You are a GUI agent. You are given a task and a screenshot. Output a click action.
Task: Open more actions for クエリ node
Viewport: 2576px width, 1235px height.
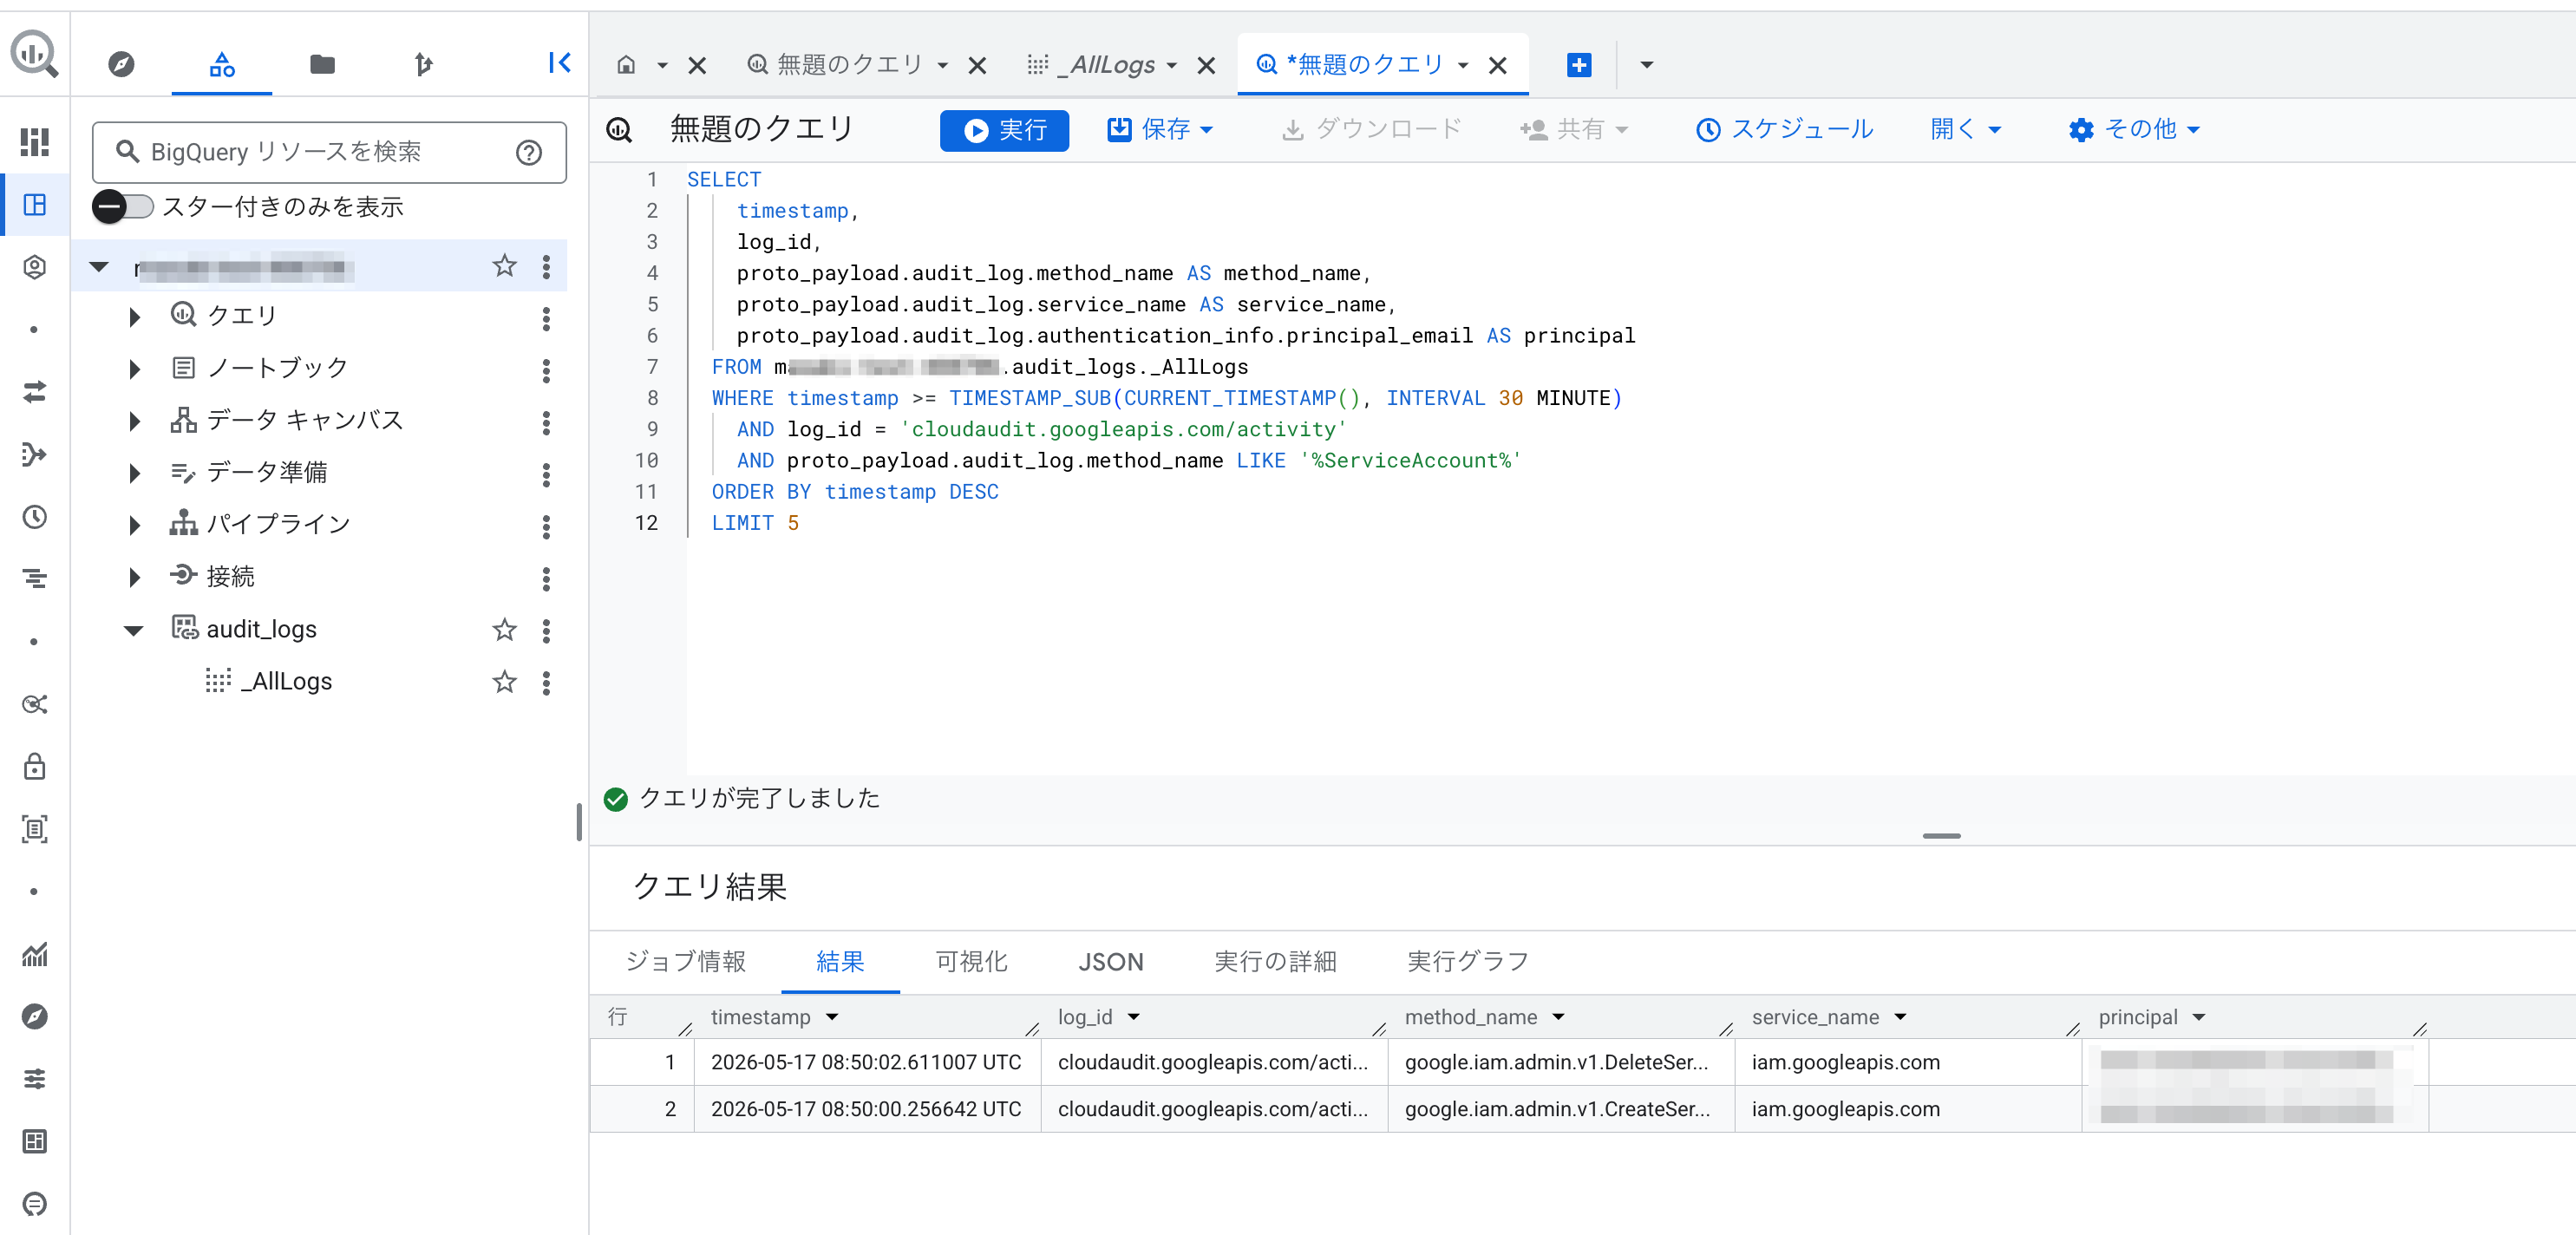point(546,318)
